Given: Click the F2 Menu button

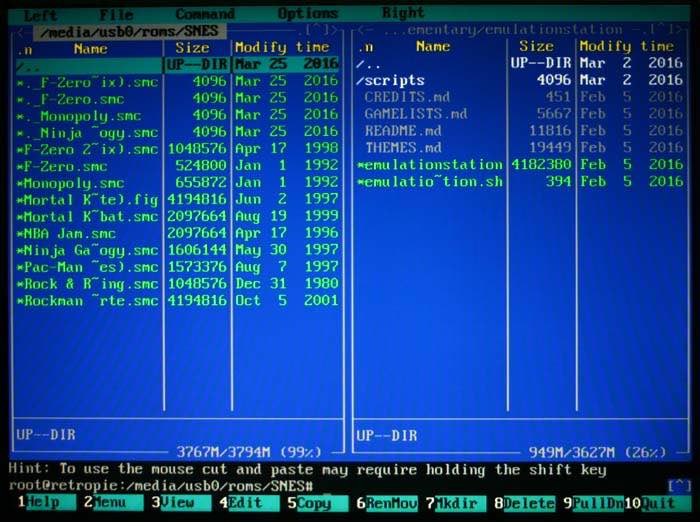Looking at the screenshot, I should (x=113, y=502).
